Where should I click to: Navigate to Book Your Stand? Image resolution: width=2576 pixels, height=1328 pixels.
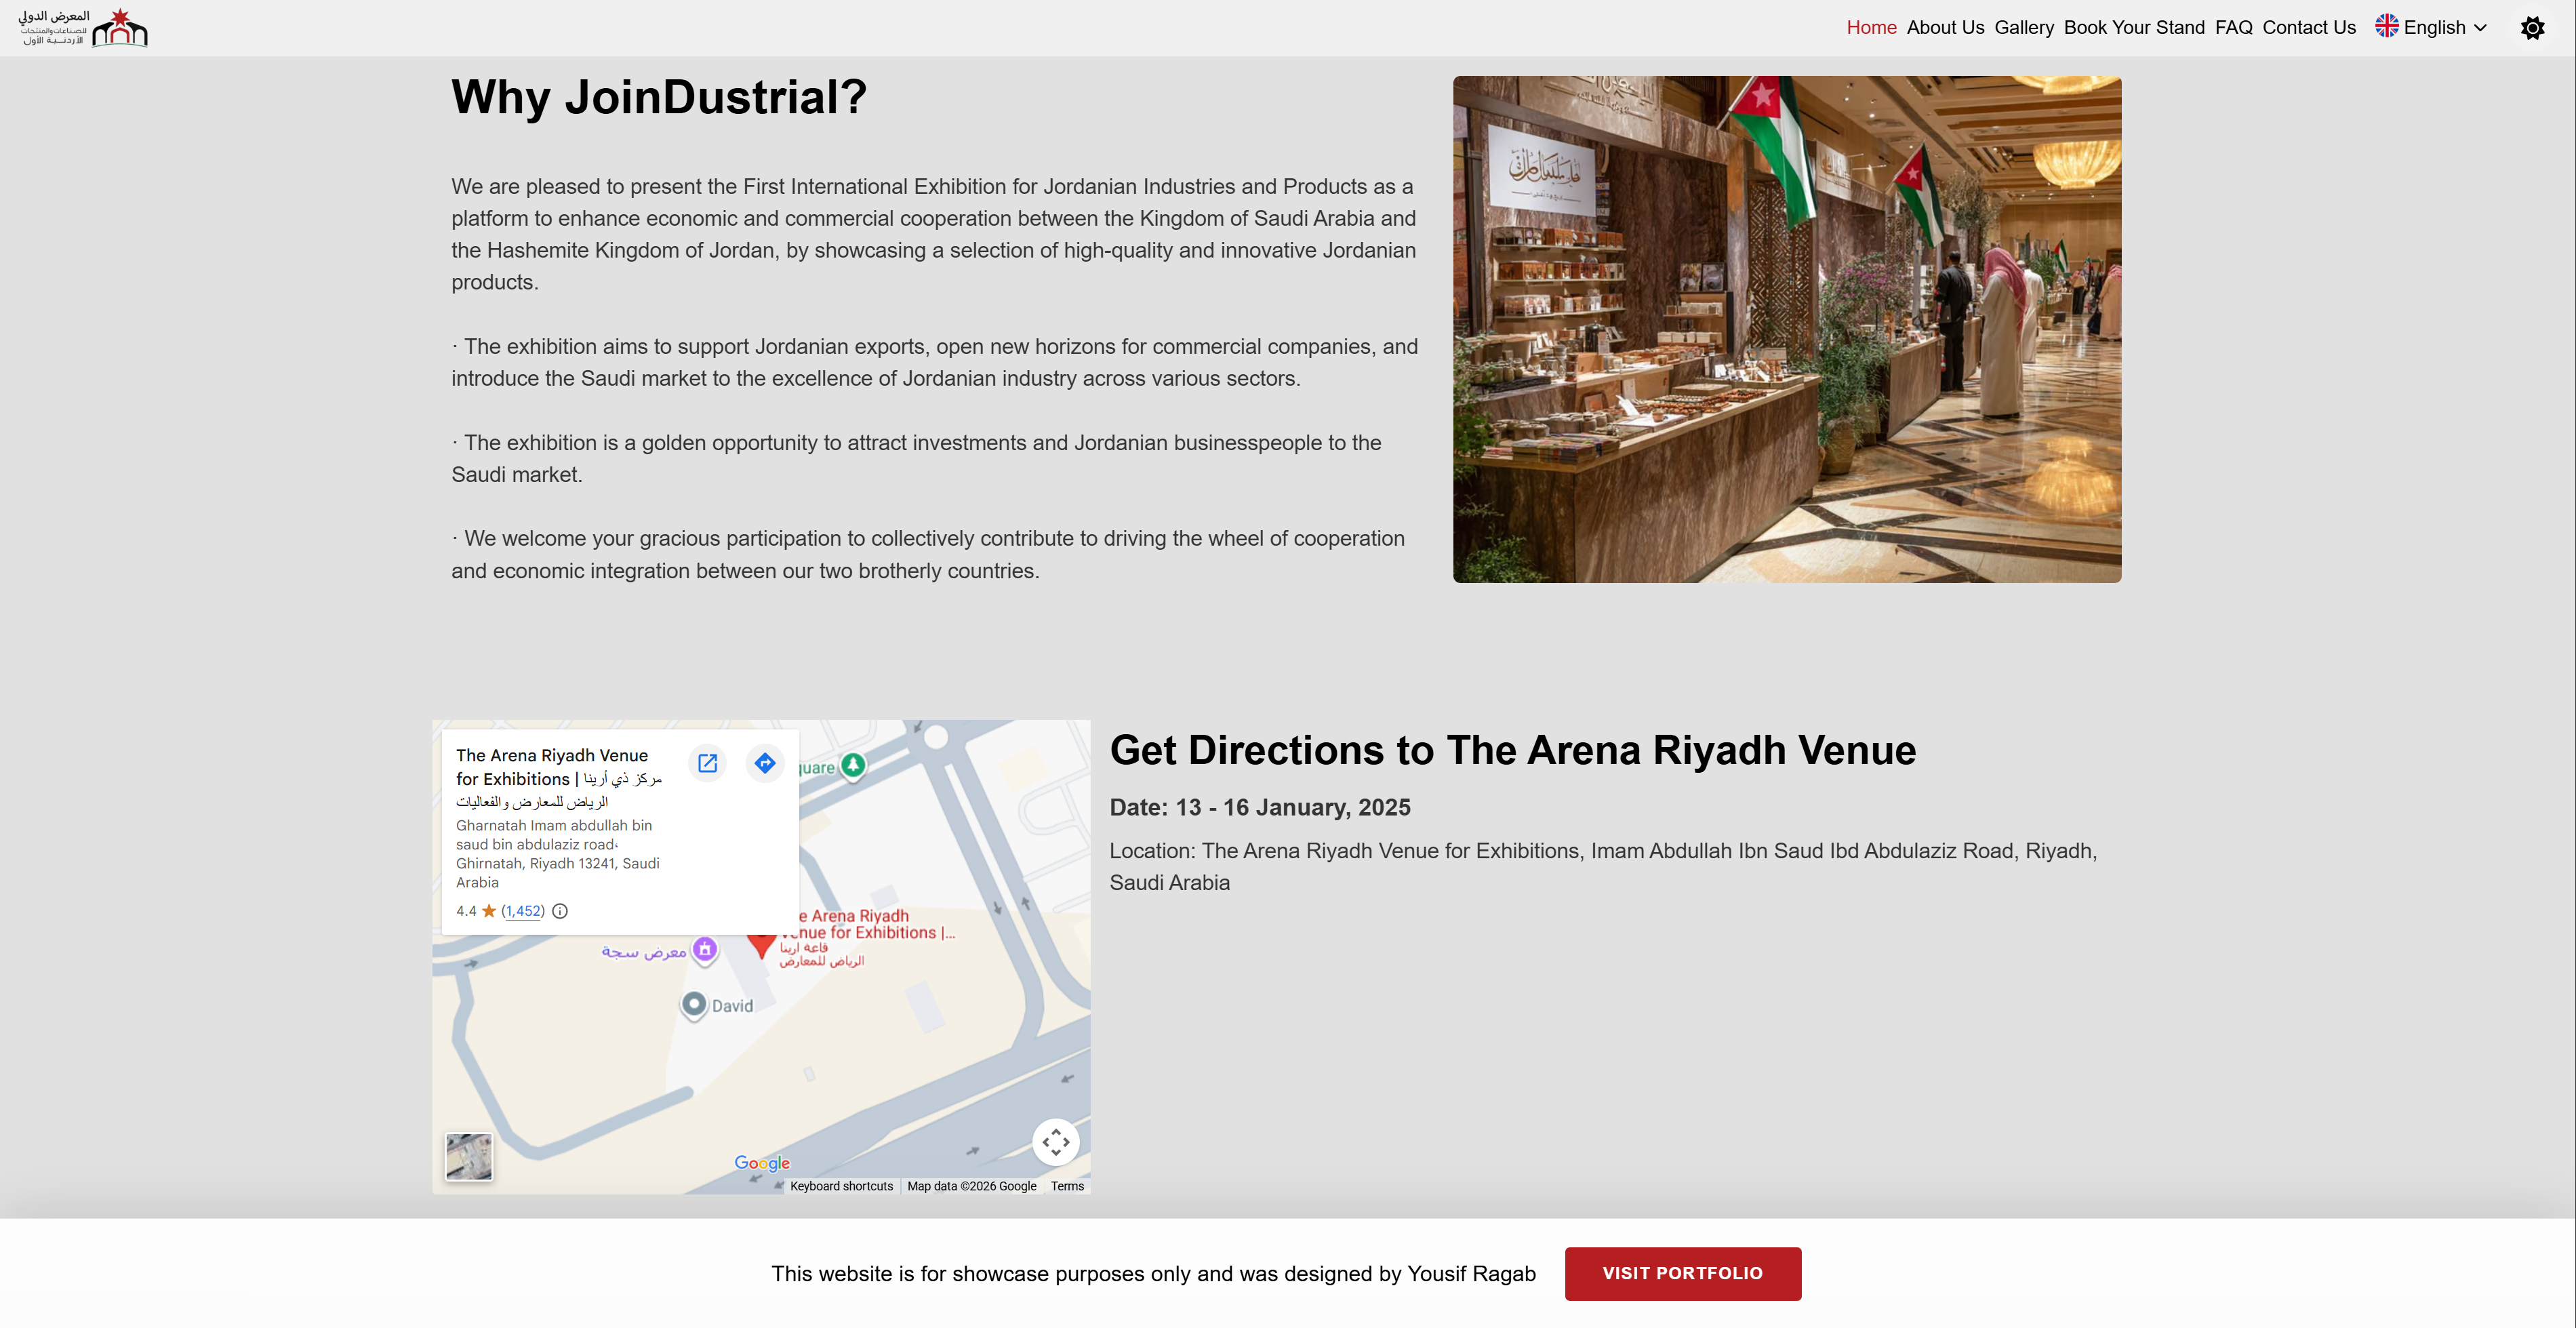[x=2134, y=28]
